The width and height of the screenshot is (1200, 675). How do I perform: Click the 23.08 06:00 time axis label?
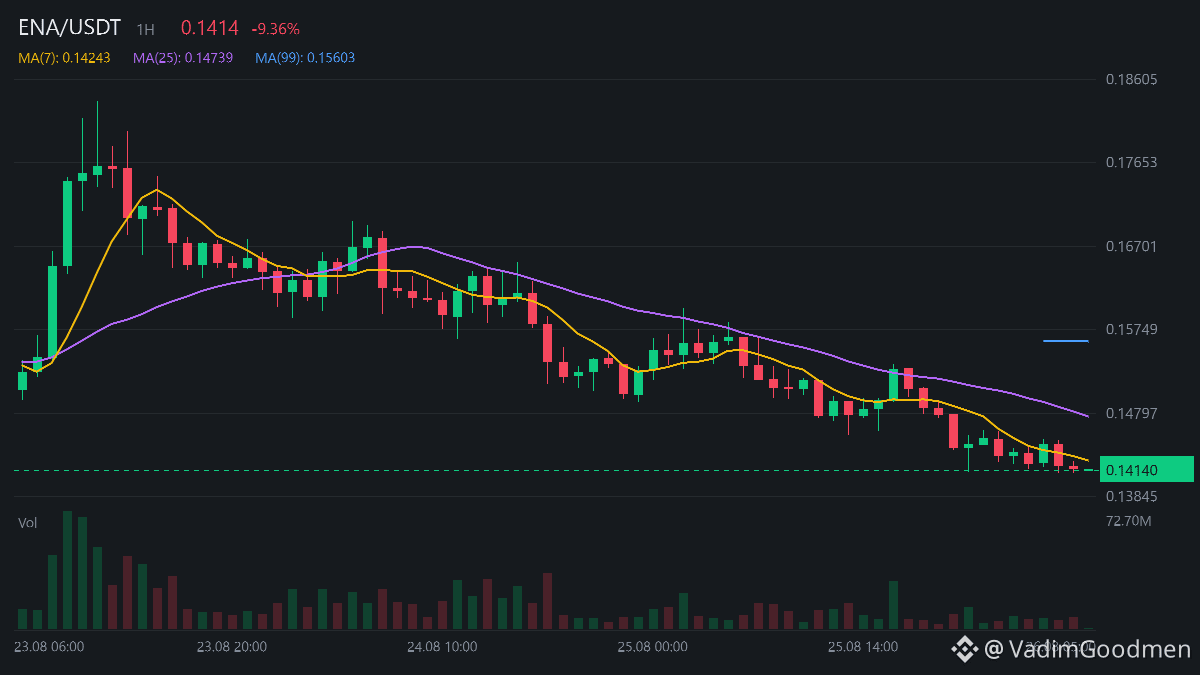[x=50, y=647]
